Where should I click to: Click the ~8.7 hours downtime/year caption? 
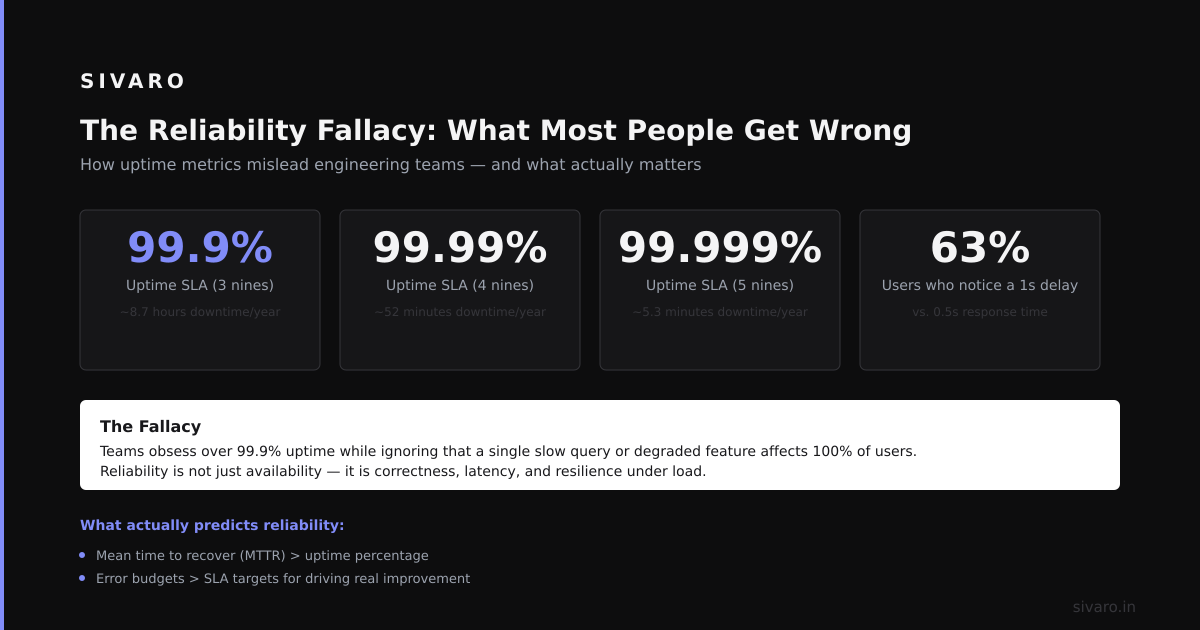point(200,312)
